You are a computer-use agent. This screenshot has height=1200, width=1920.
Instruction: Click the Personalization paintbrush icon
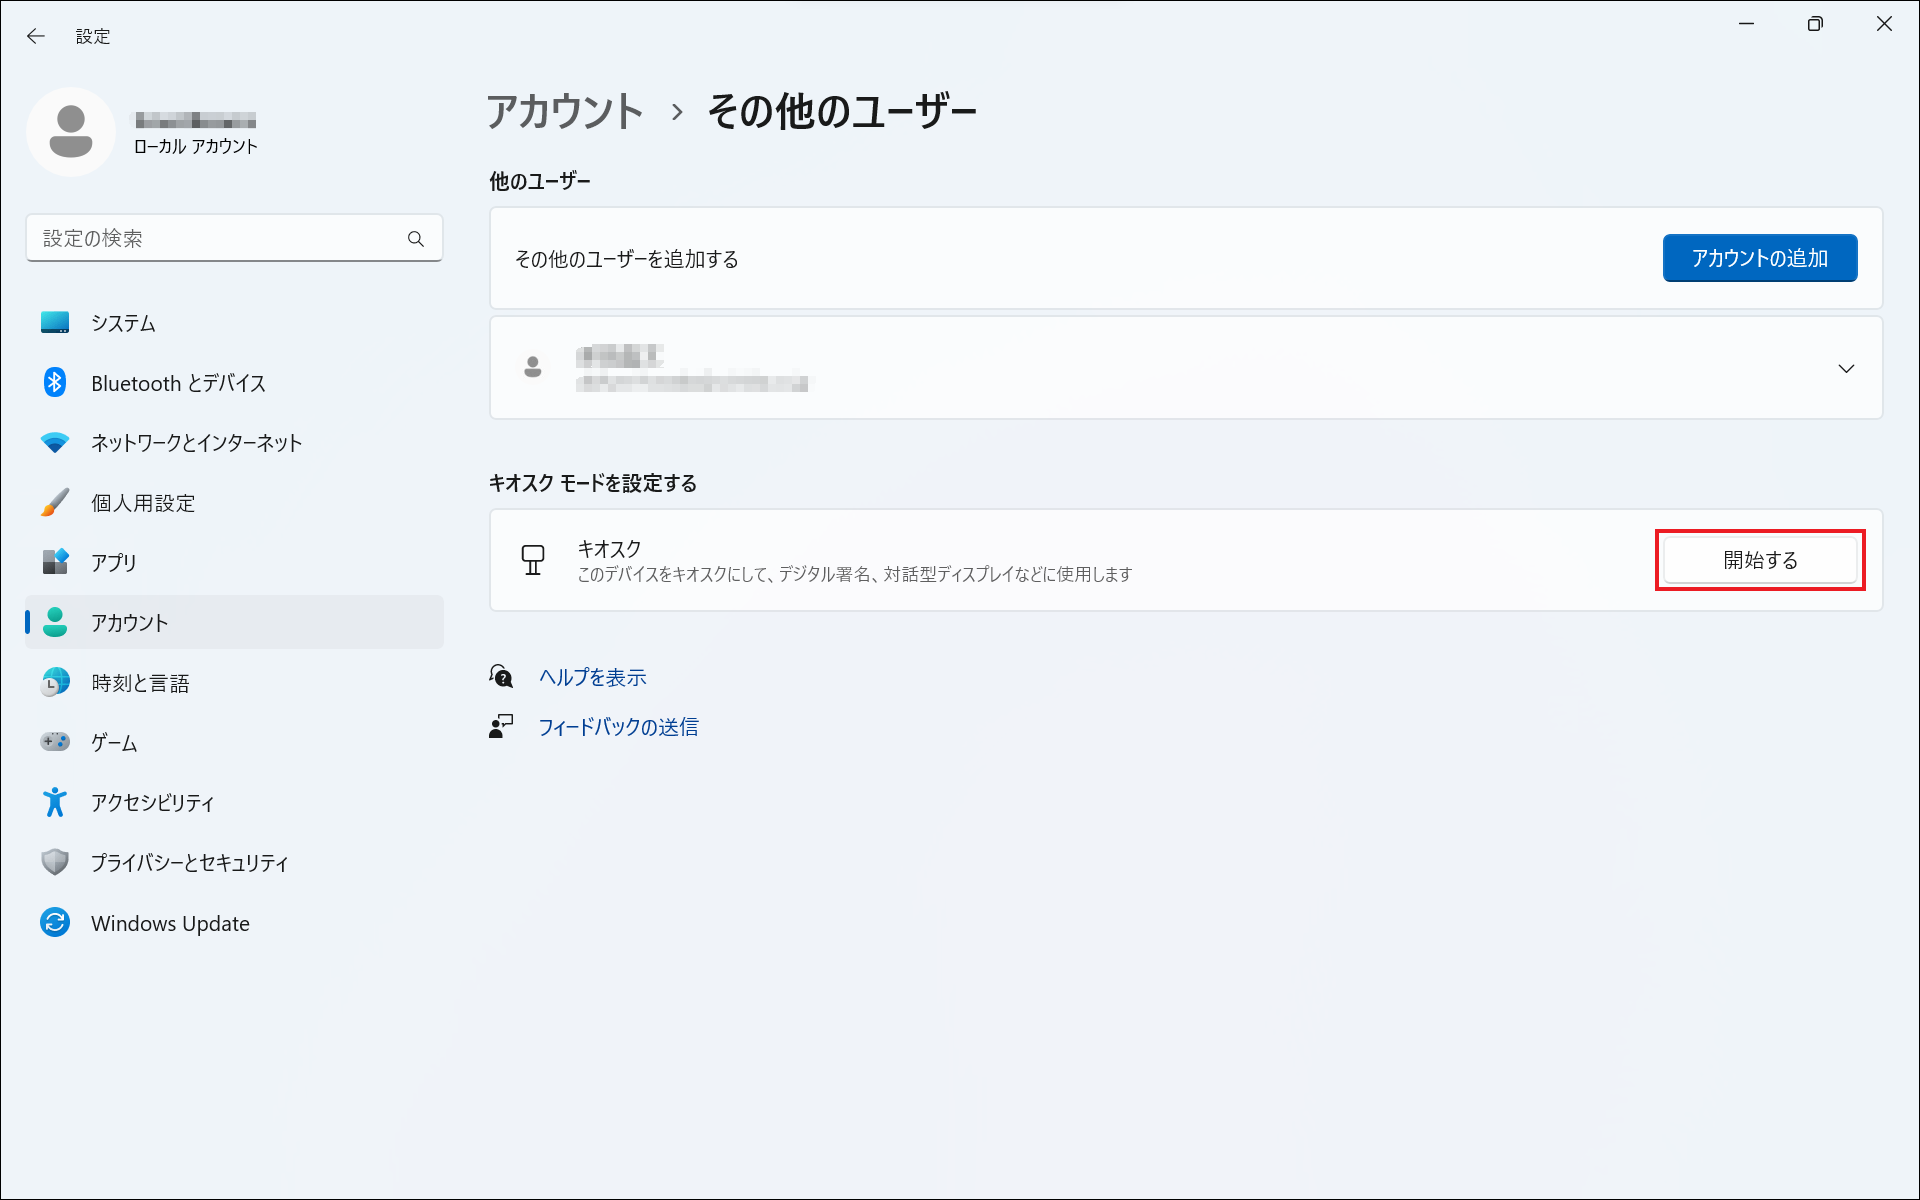[x=55, y=502]
